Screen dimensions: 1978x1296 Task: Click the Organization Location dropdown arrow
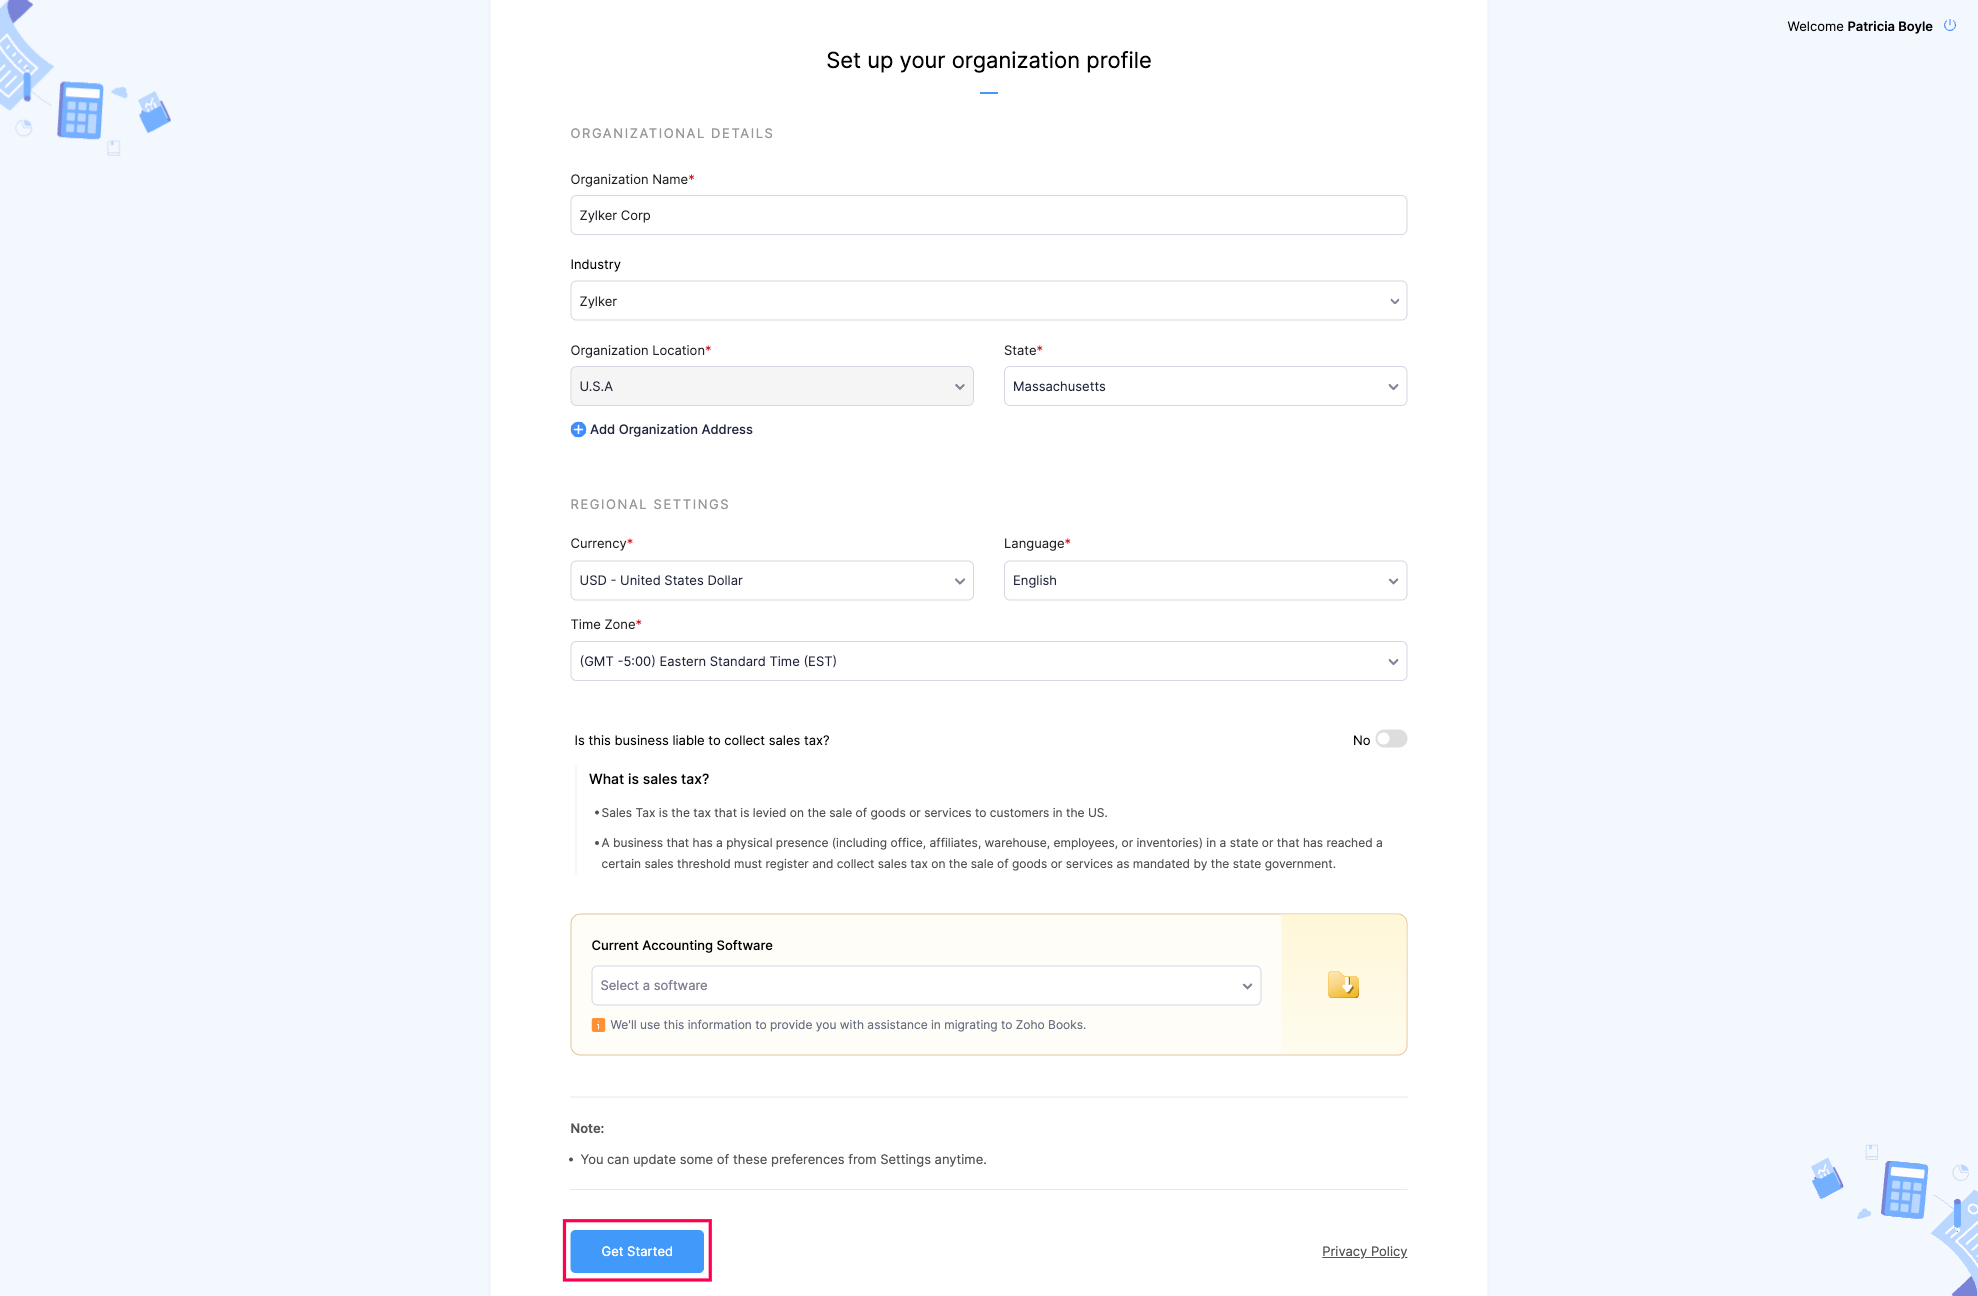[x=957, y=386]
